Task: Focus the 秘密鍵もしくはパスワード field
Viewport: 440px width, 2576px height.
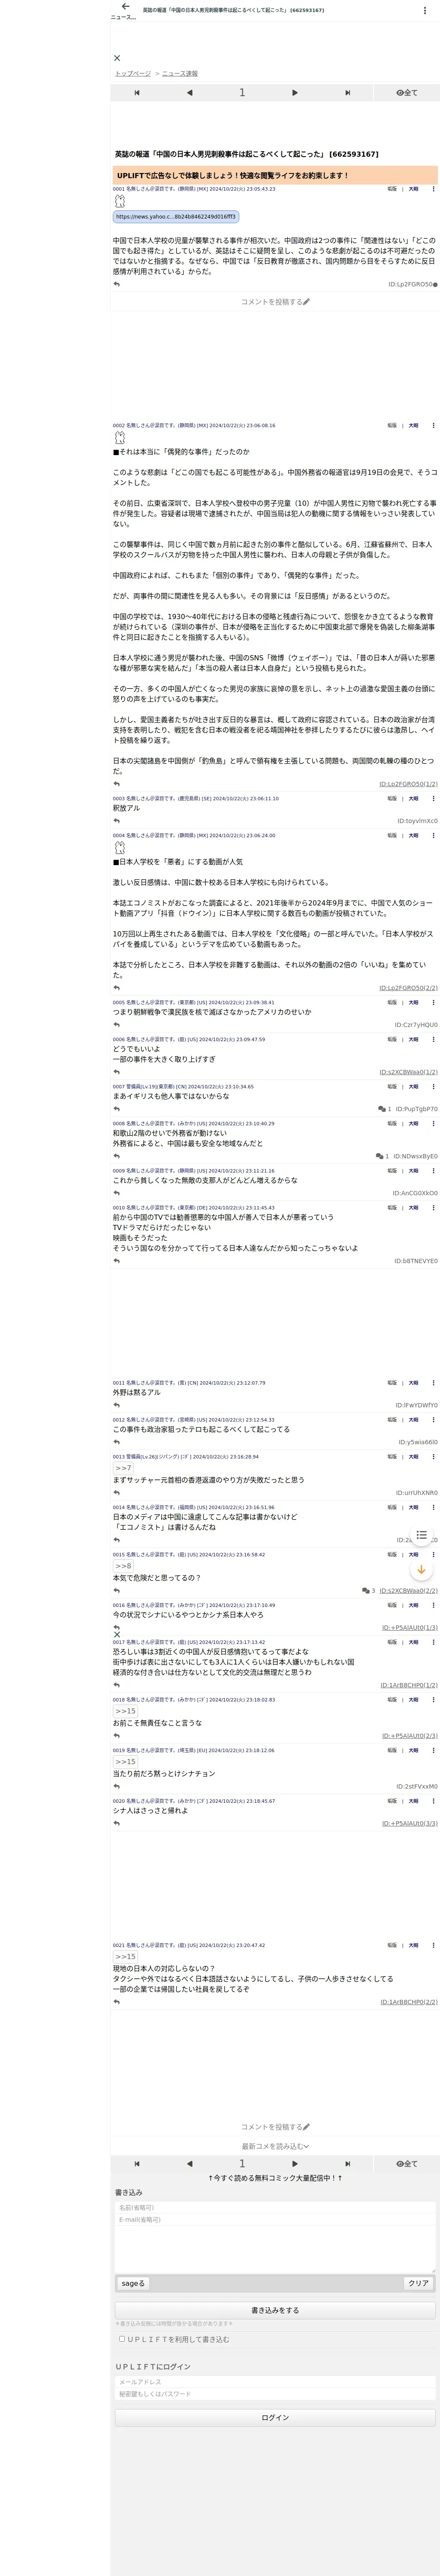Action: tap(275, 2394)
